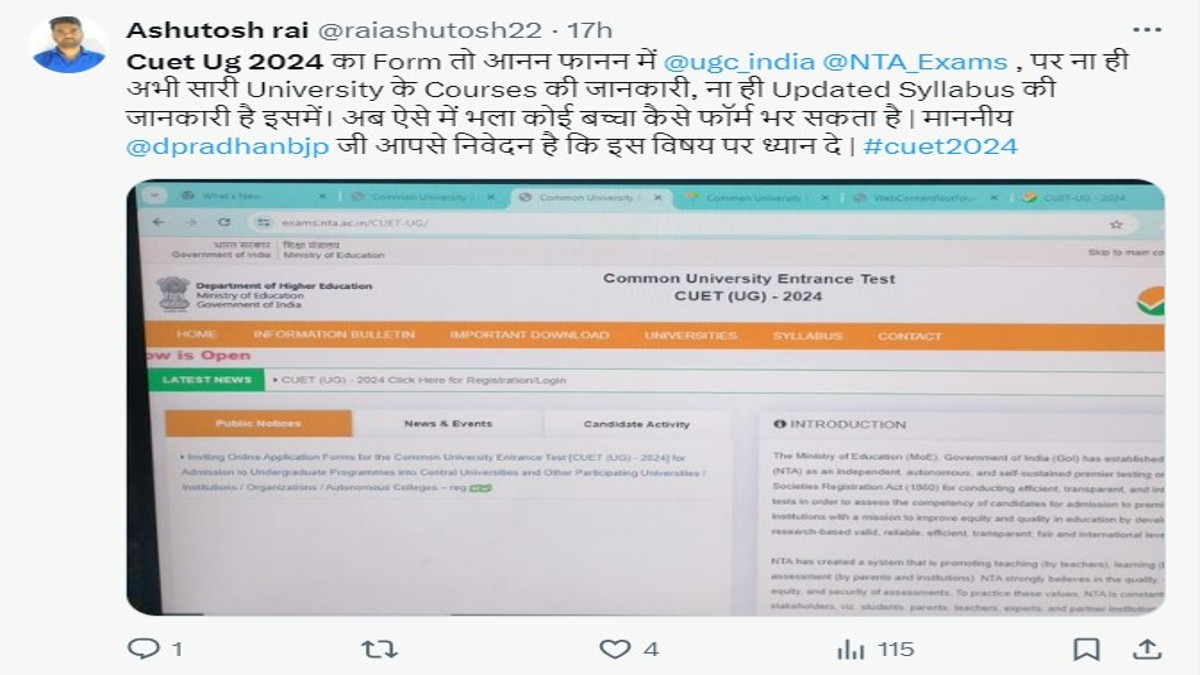View tweet analytics bar chart icon
Screen dimensions: 1200x675
click(x=851, y=649)
